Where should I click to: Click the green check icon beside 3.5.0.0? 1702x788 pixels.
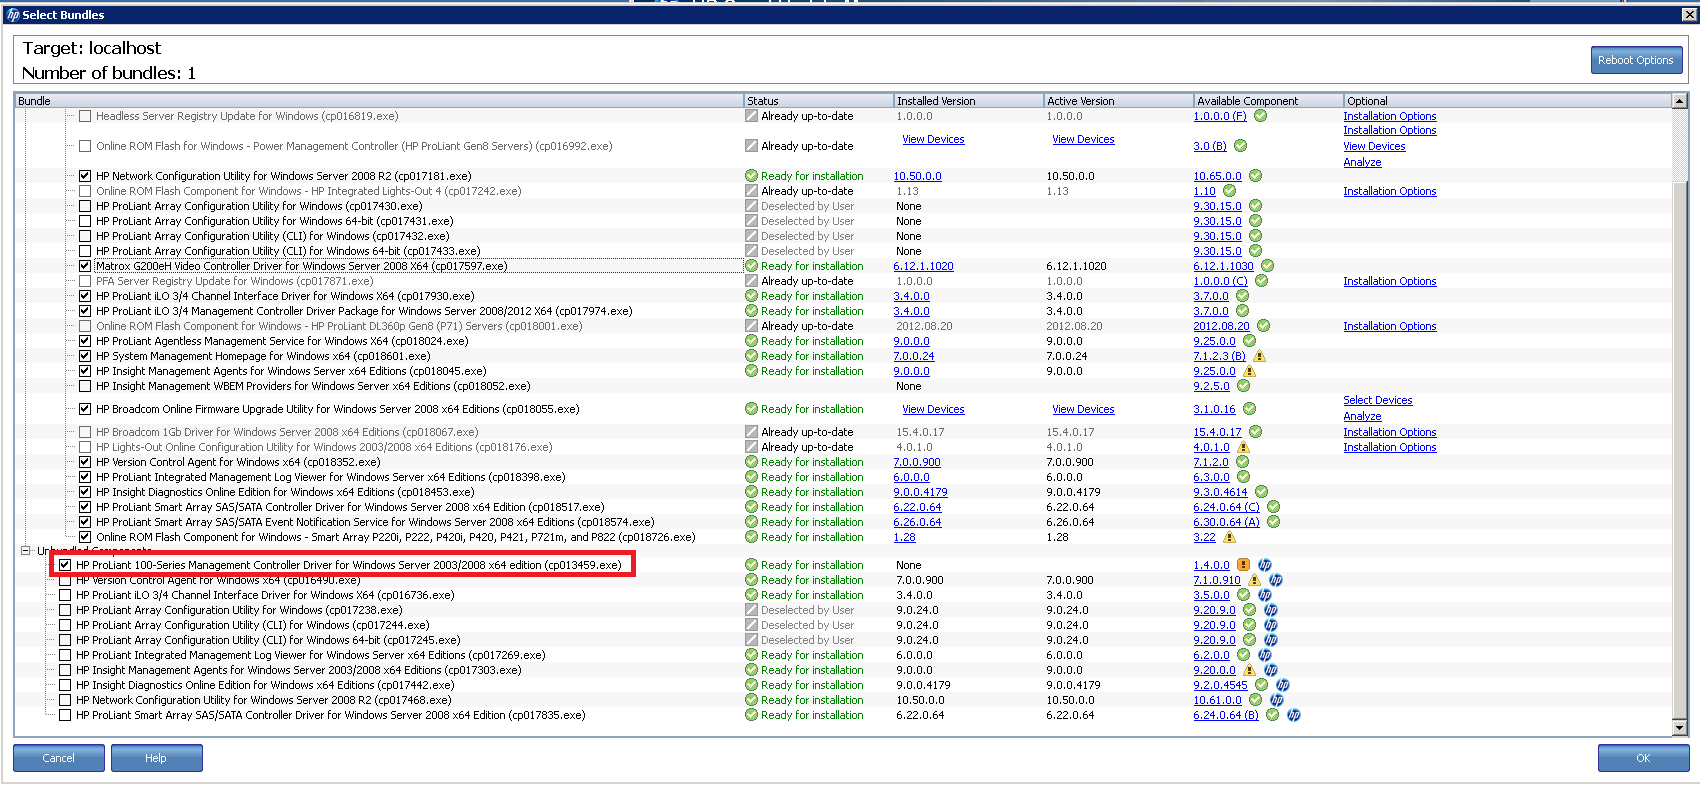pos(1244,595)
